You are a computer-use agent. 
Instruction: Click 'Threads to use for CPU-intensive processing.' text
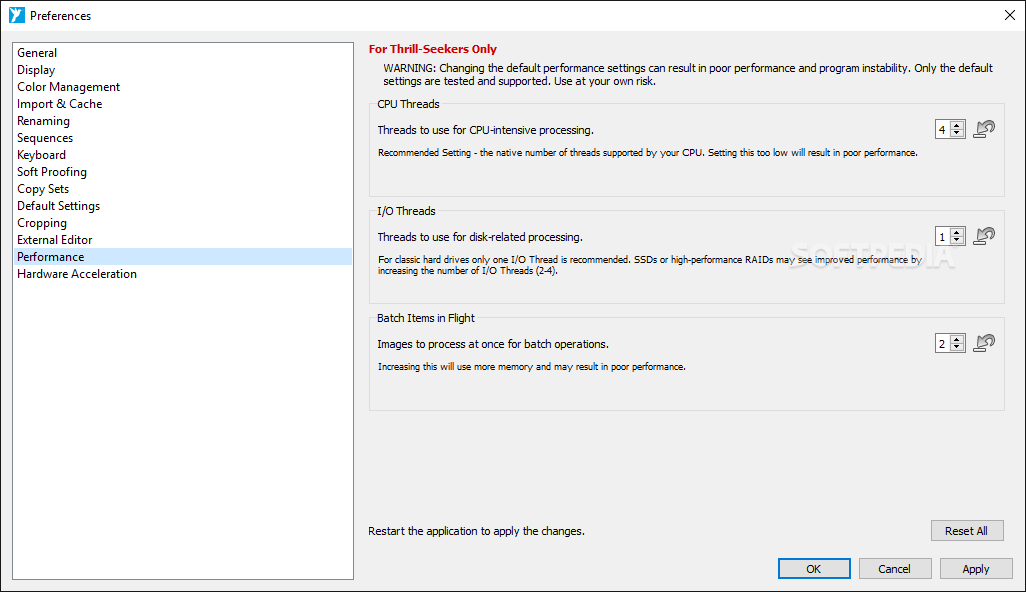click(486, 130)
